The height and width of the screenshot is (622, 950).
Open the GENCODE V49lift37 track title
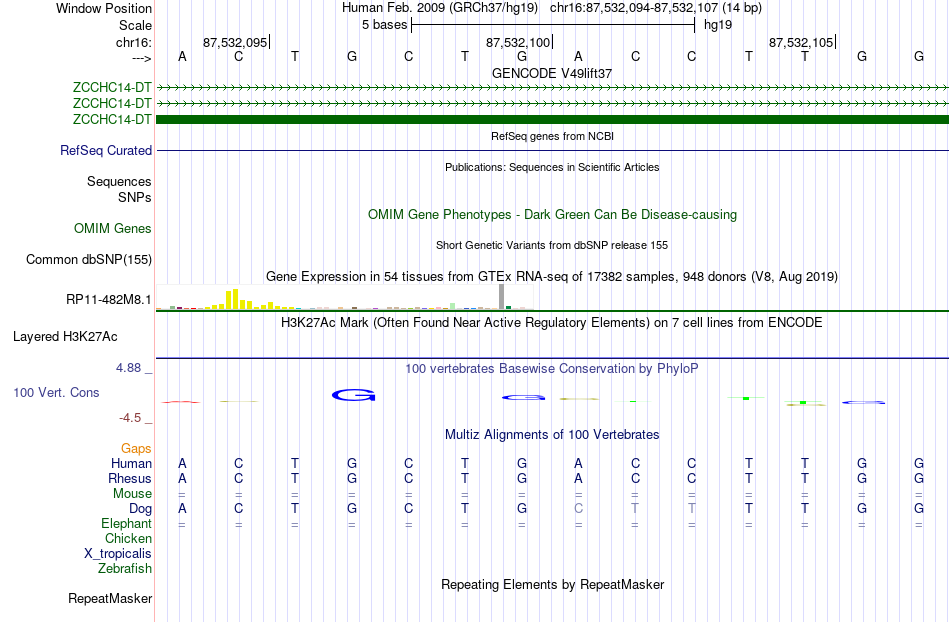(x=552, y=73)
